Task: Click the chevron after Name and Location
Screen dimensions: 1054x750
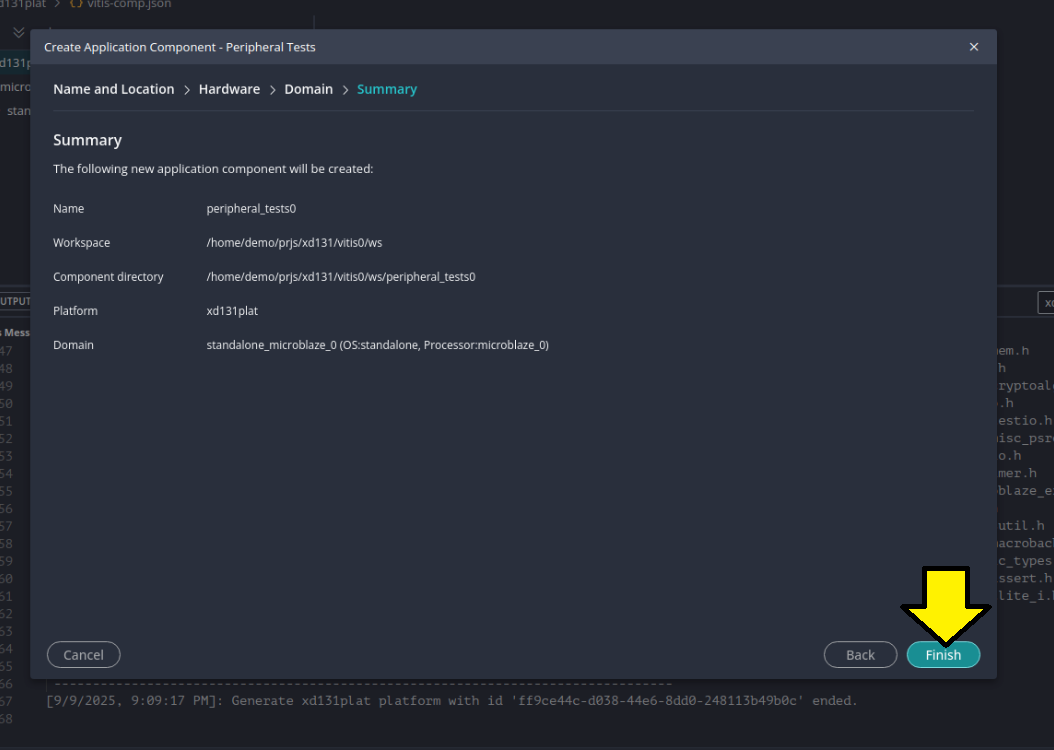Action: [186, 90]
